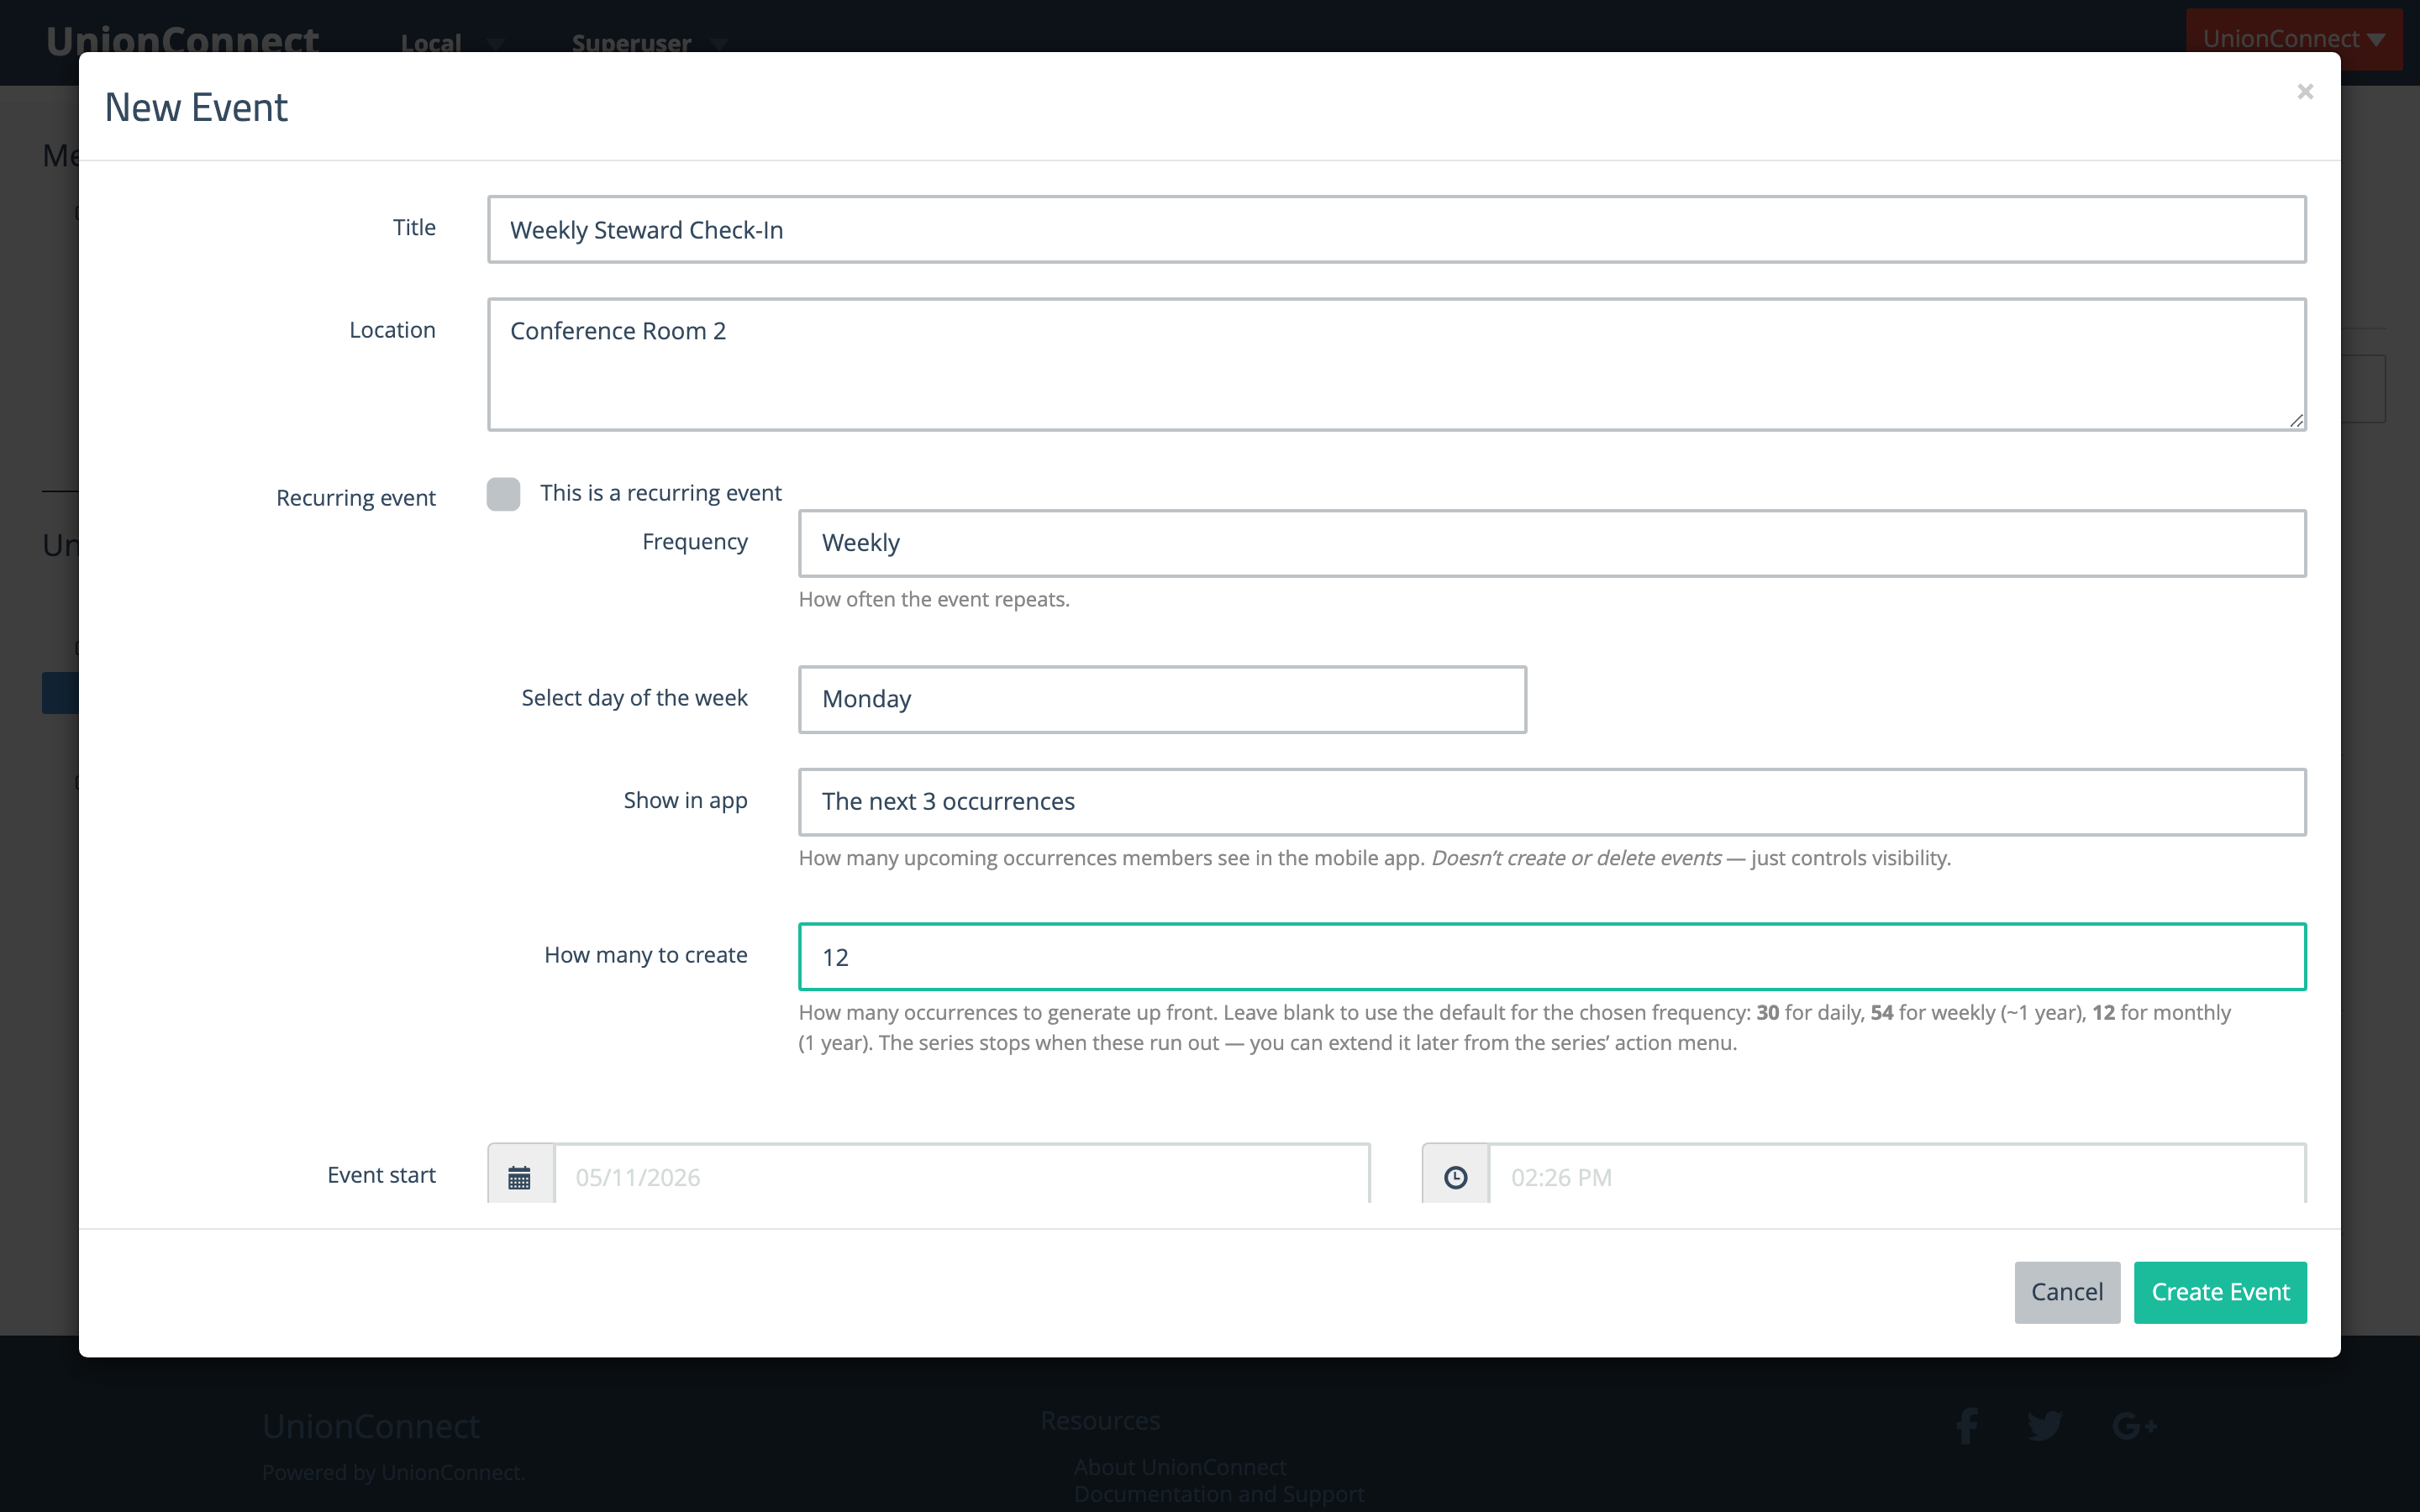Viewport: 2420px width, 1512px height.
Task: Click the clock icon for Event start
Action: coord(1455,1176)
